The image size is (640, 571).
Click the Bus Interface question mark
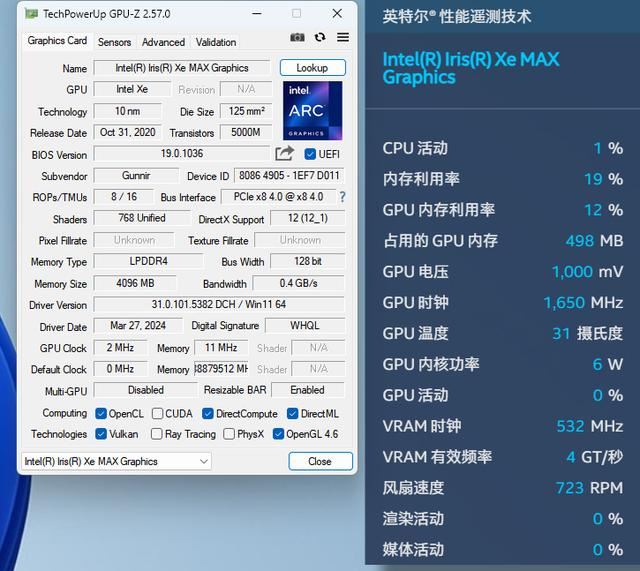pyautogui.click(x=342, y=197)
